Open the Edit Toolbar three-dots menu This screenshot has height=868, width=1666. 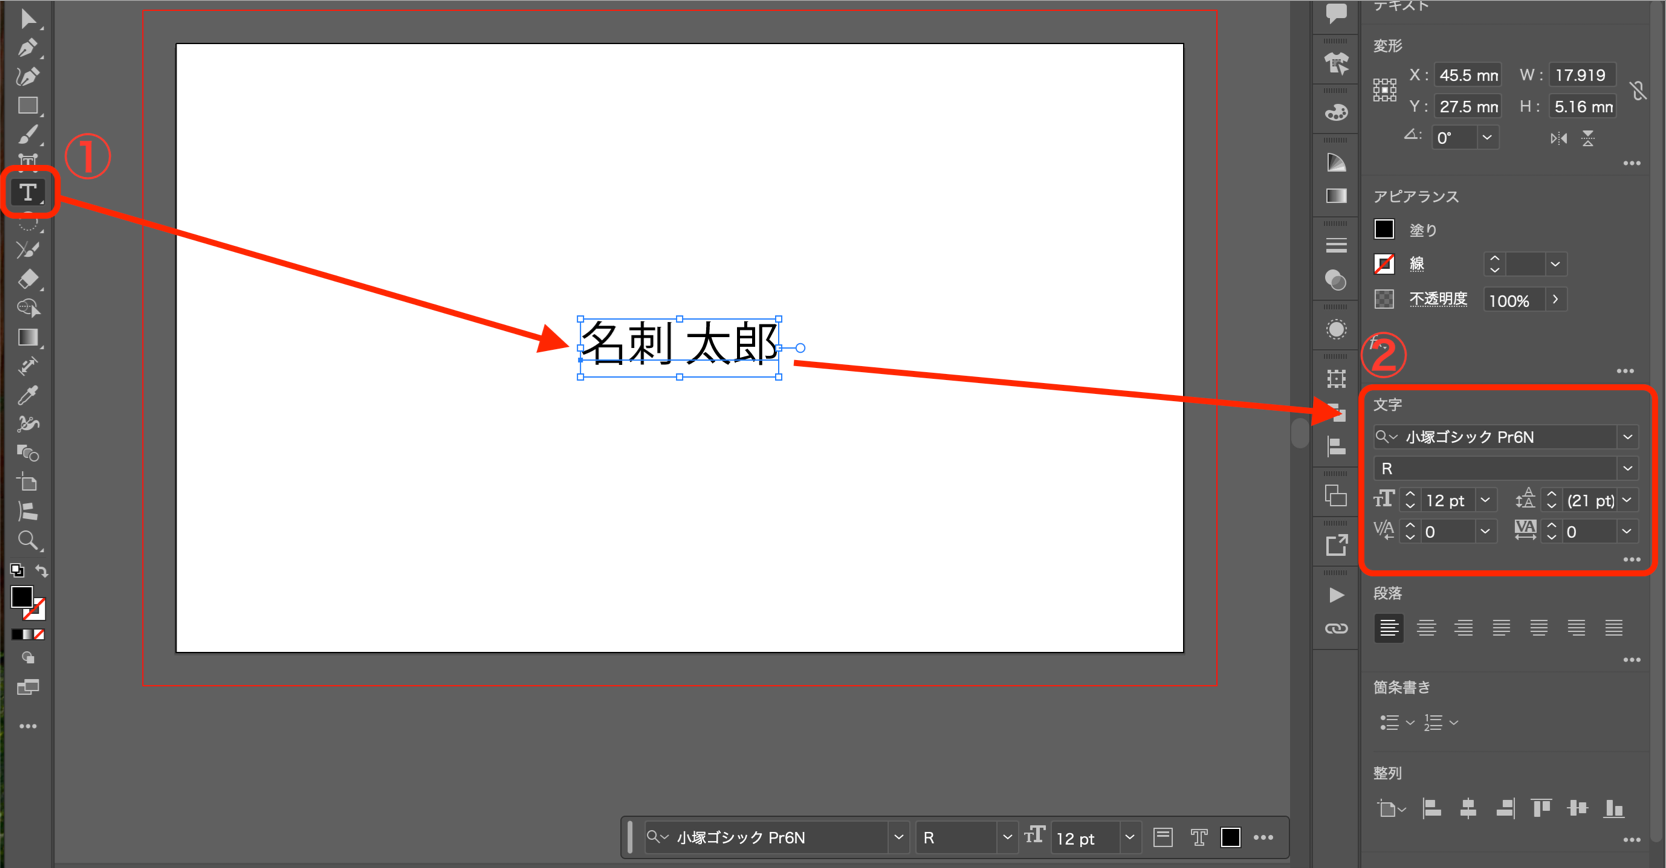(x=28, y=726)
